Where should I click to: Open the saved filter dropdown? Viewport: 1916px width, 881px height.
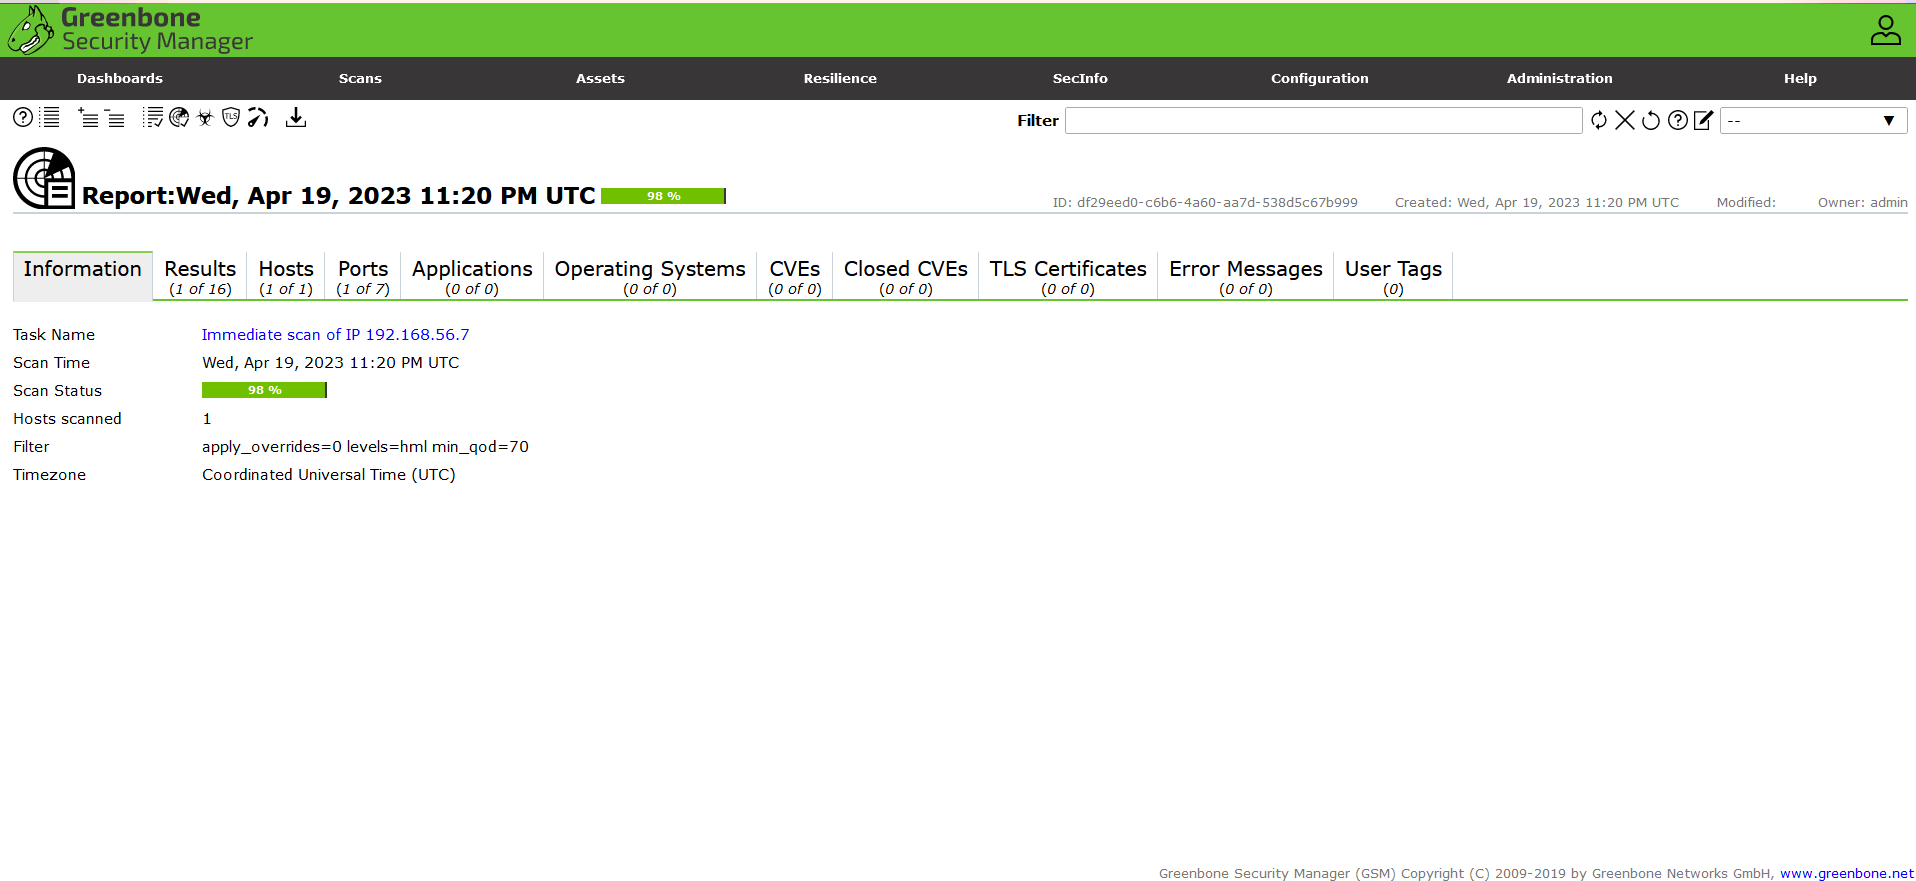point(1813,120)
